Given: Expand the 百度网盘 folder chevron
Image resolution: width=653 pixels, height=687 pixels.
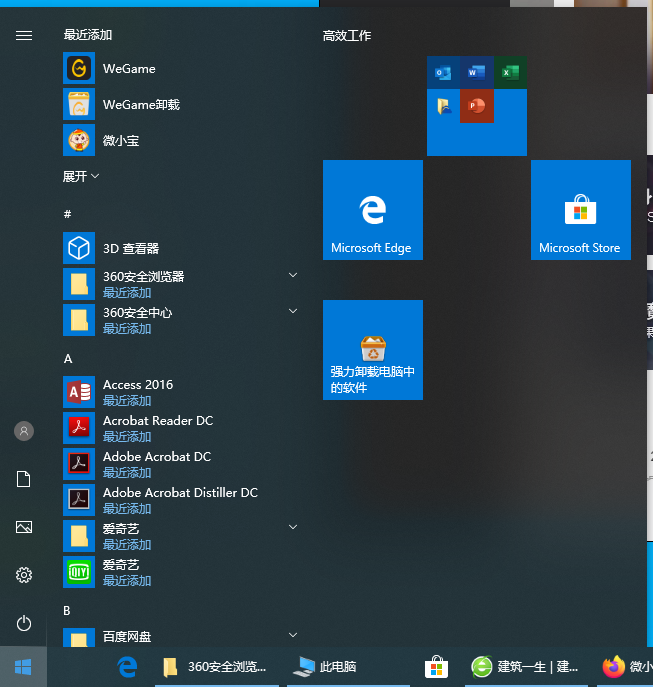Looking at the screenshot, I should click(x=293, y=635).
